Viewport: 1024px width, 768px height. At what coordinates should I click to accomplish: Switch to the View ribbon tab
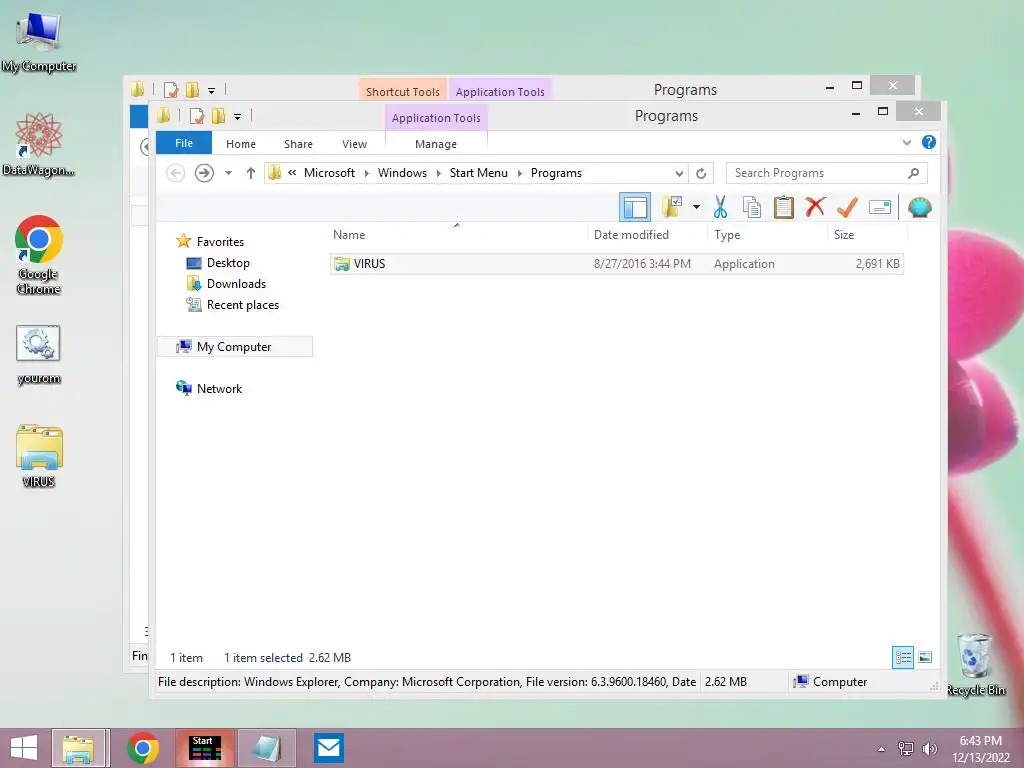click(355, 144)
